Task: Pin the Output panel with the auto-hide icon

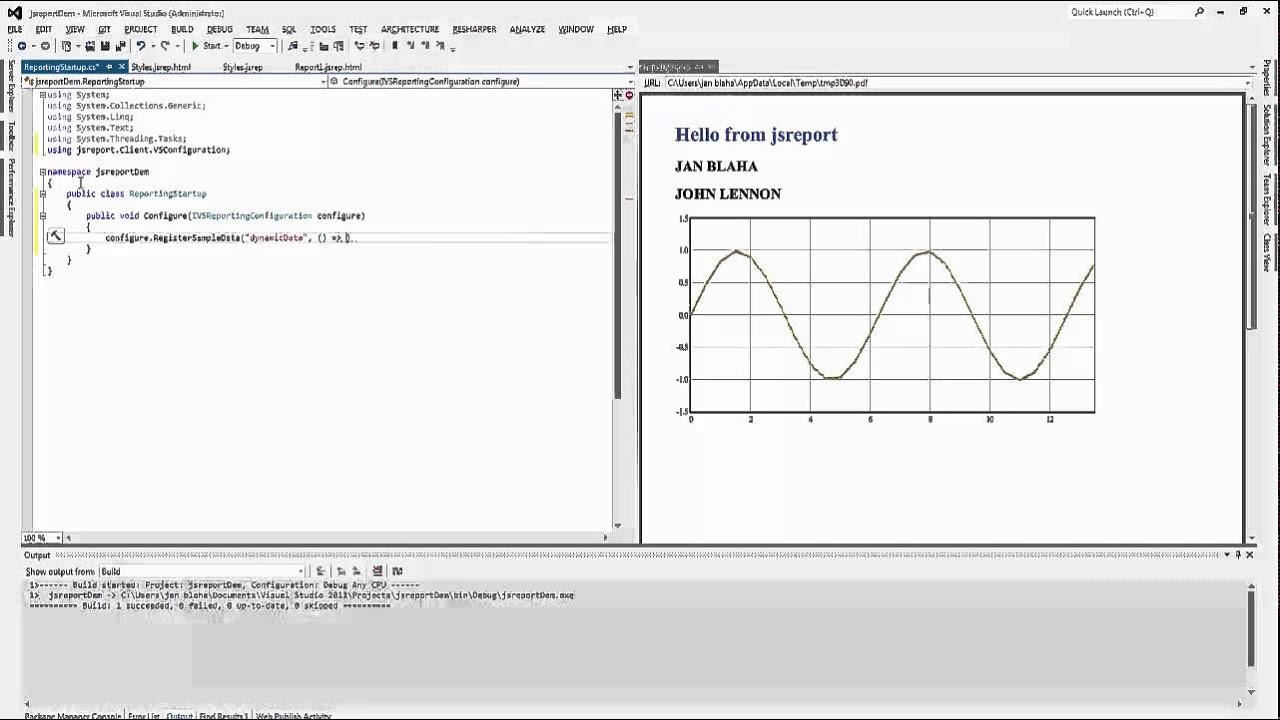Action: click(1238, 555)
